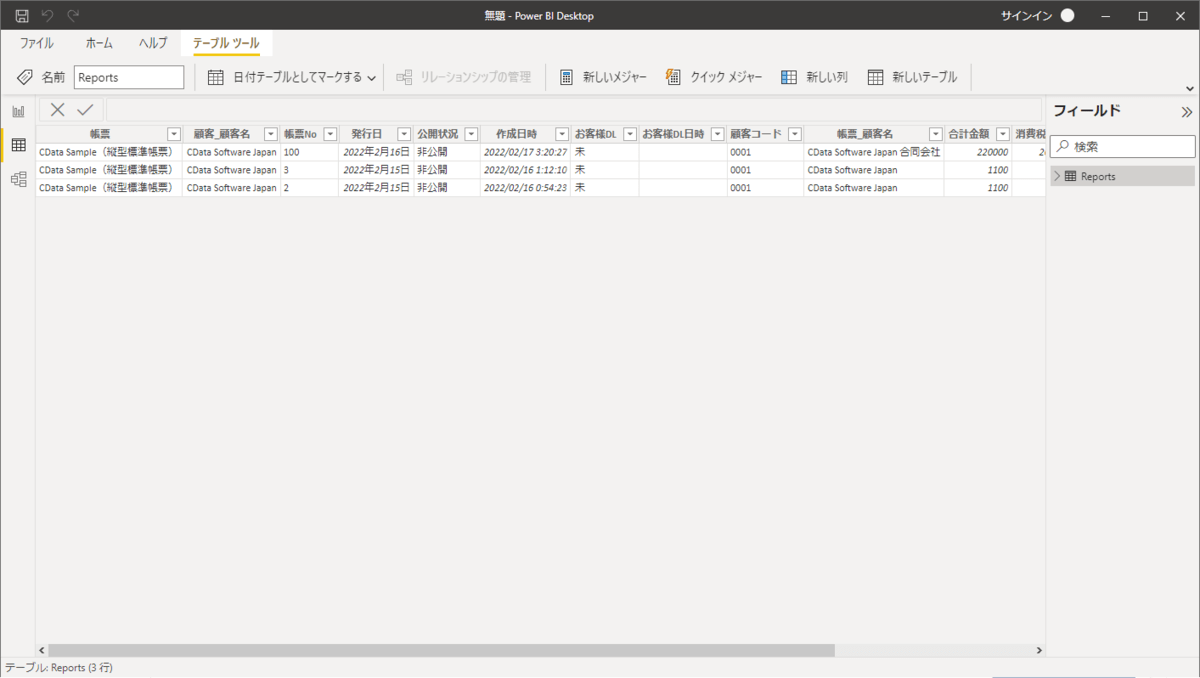The width and height of the screenshot is (1200, 678).
Task: Open filter dropdown of お客様DL日時 column
Action: 717,134
